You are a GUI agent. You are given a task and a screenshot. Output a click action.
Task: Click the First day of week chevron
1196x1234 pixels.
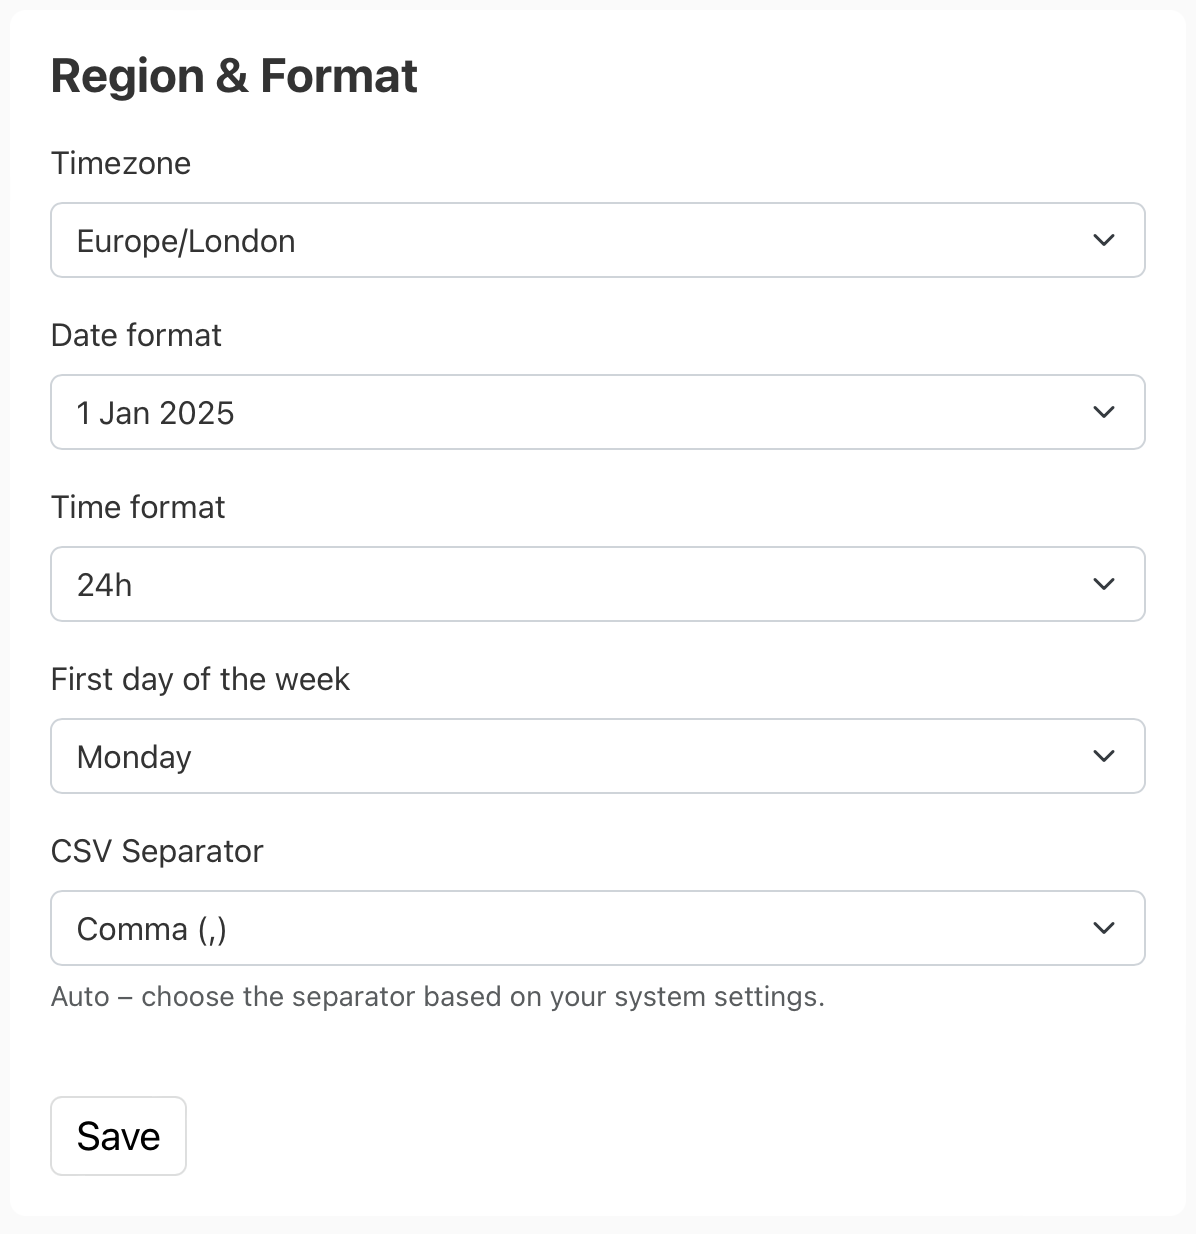click(x=1104, y=756)
